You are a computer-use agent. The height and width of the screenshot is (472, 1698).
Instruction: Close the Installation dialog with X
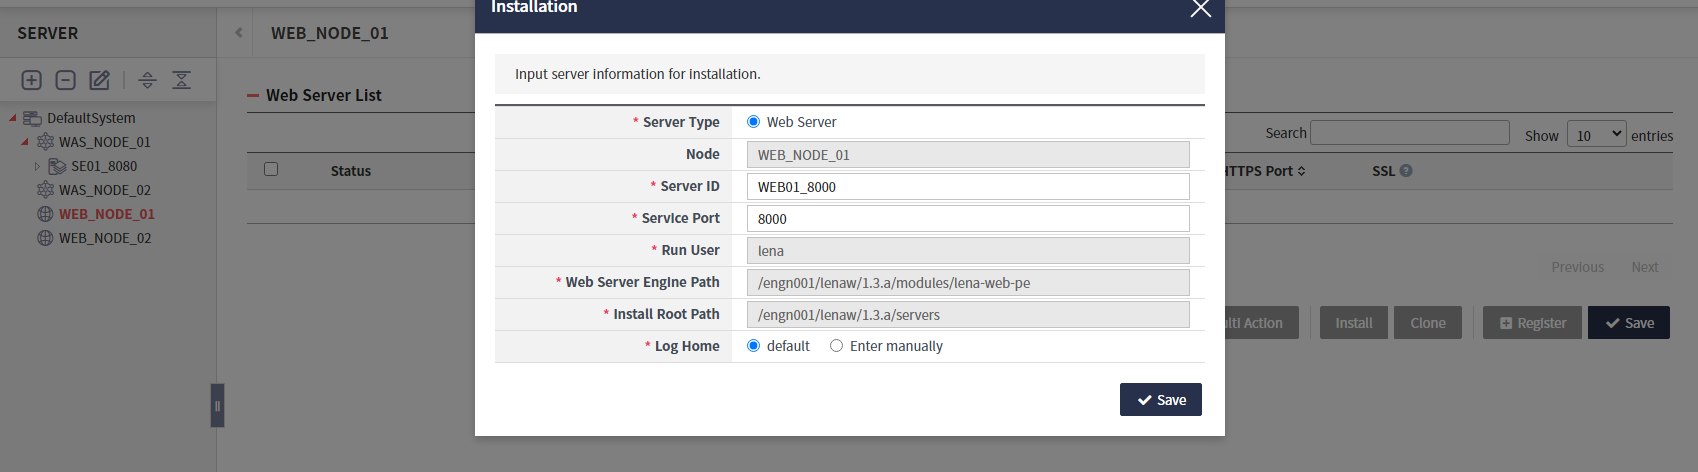pyautogui.click(x=1200, y=9)
